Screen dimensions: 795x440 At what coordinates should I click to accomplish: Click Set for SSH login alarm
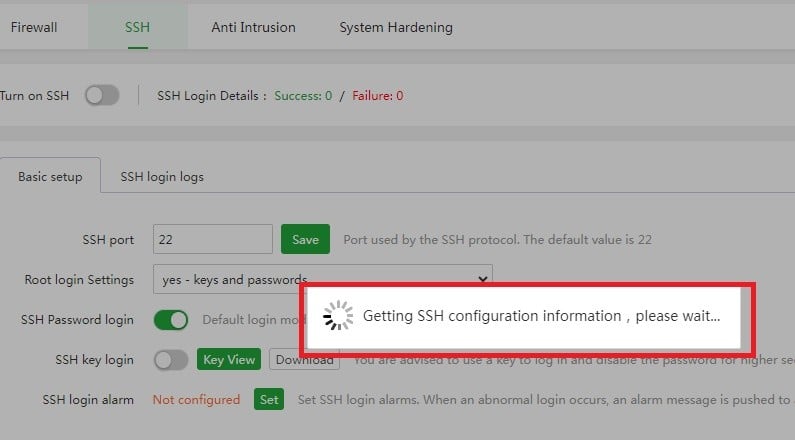(269, 400)
